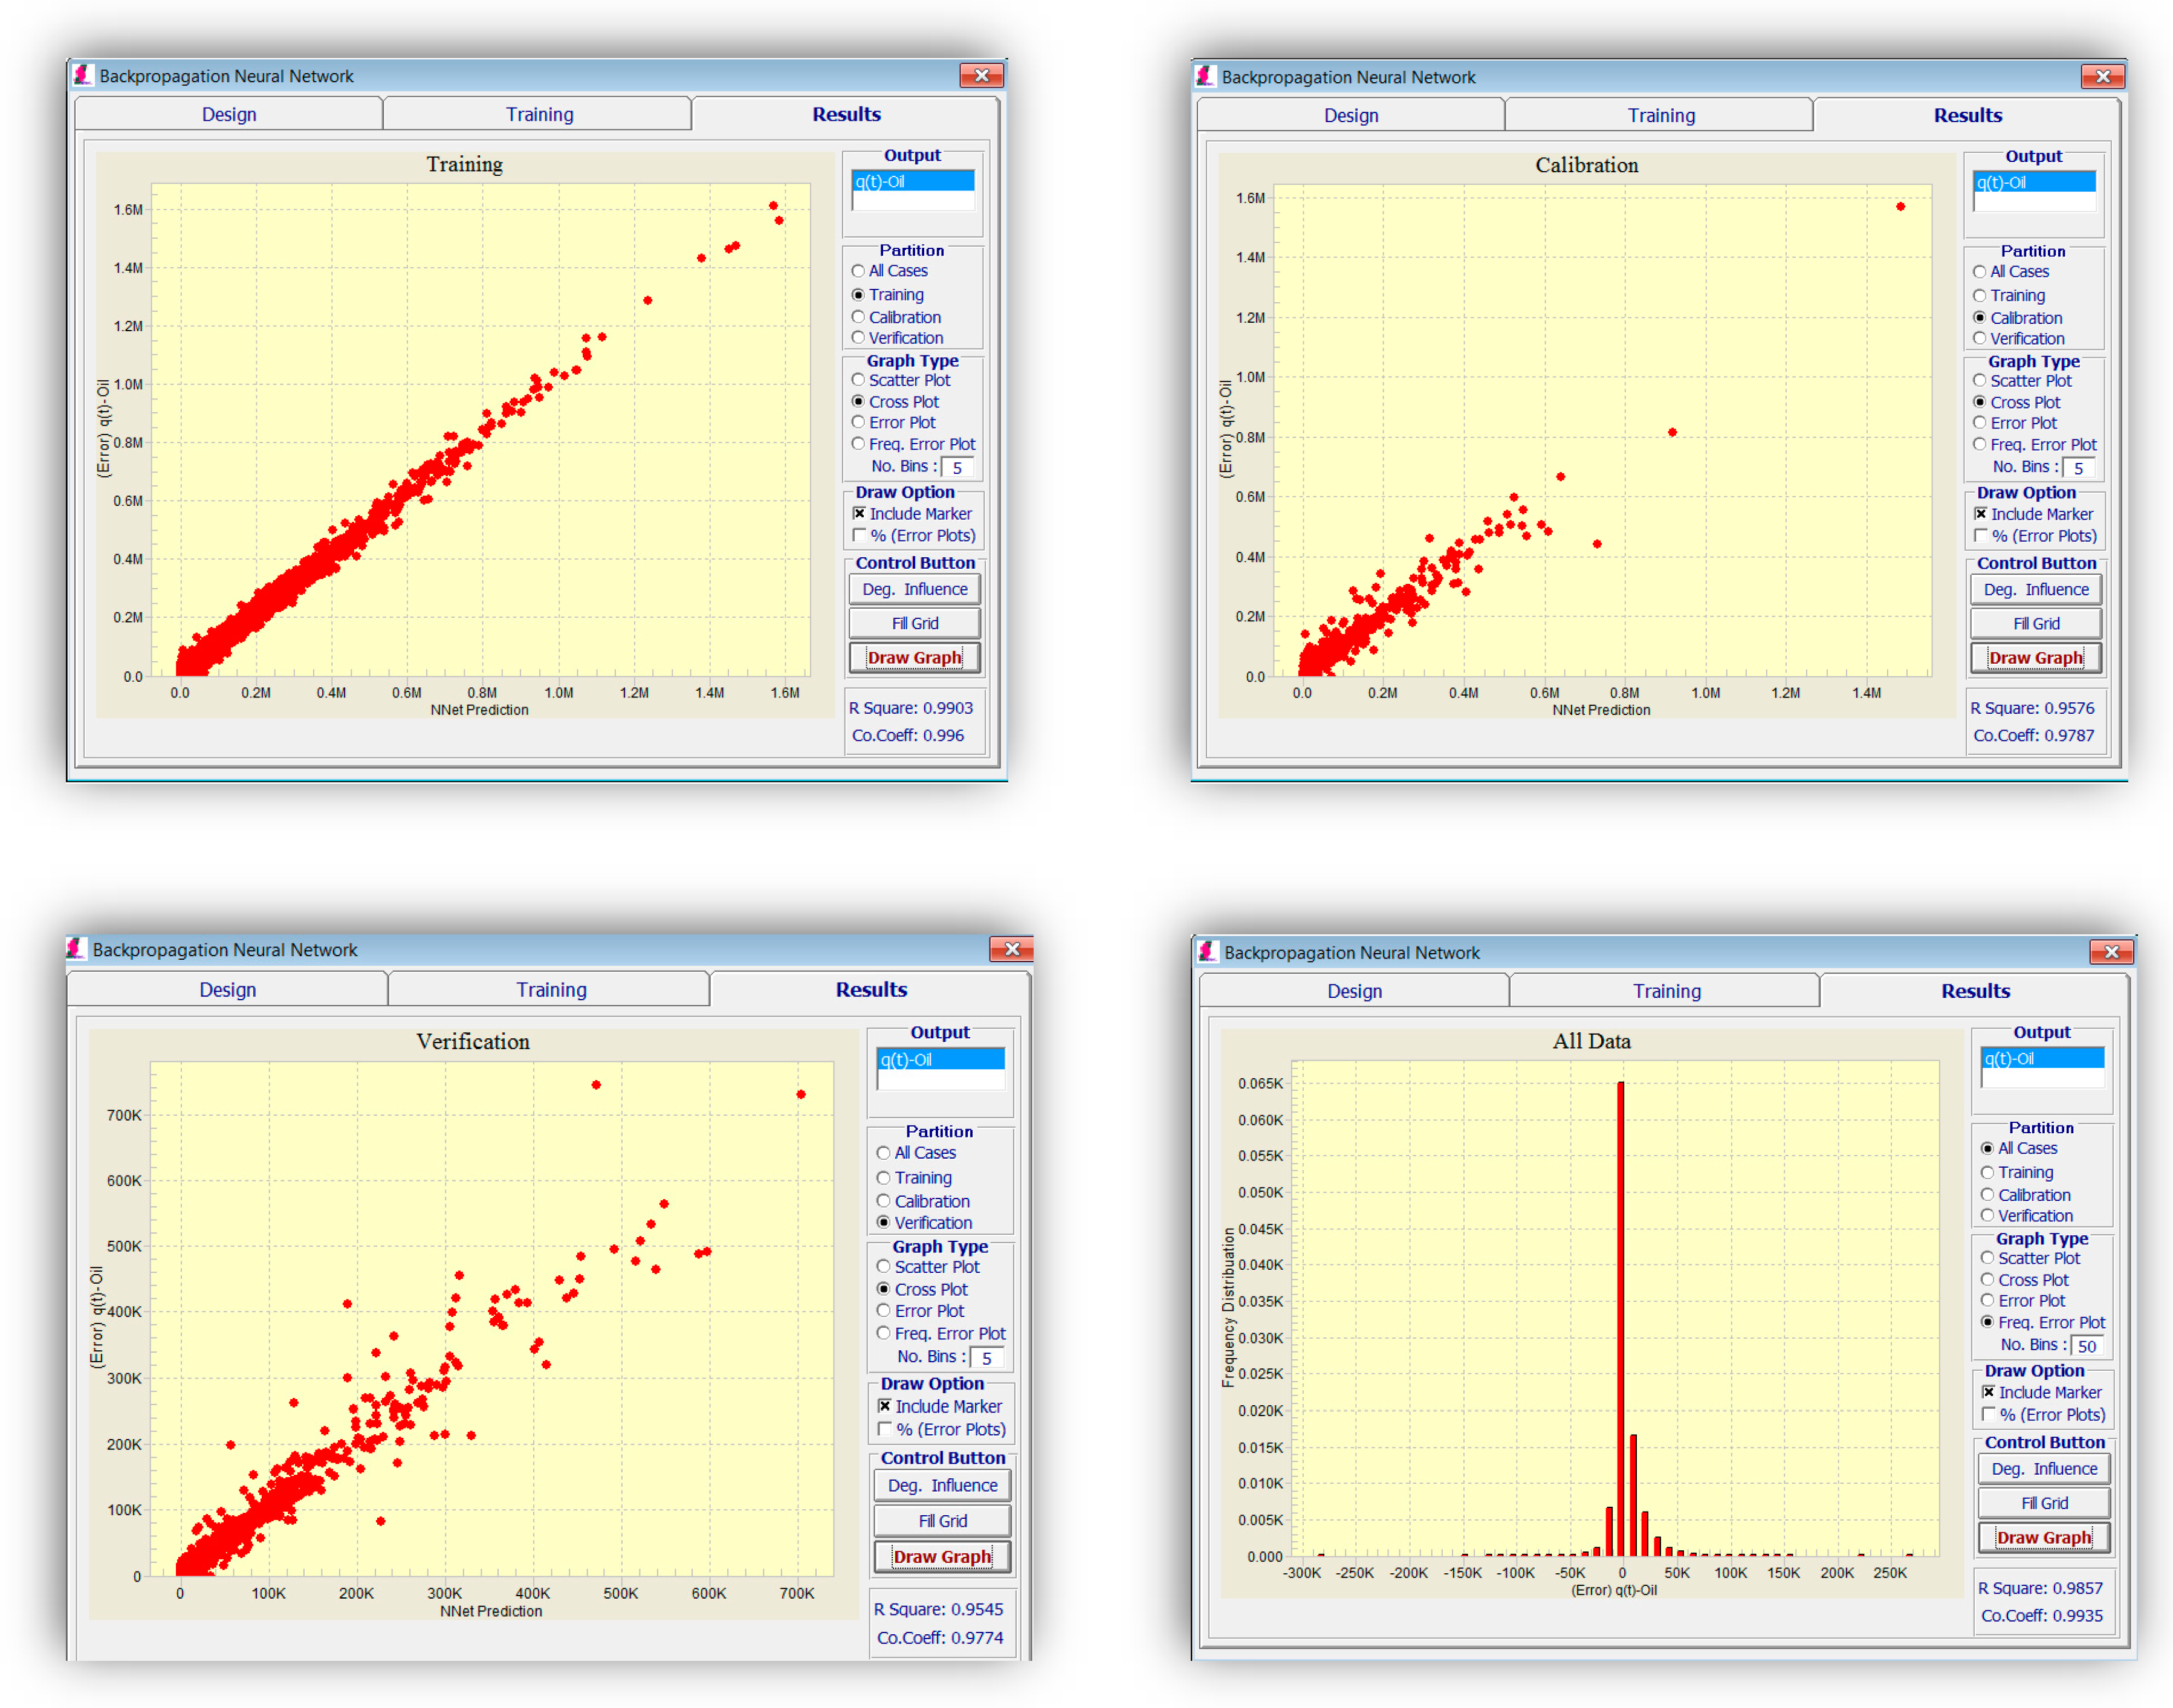The width and height of the screenshot is (2173, 1708).
Task: Select the Training tab in the All Data window
Action: [1666, 991]
